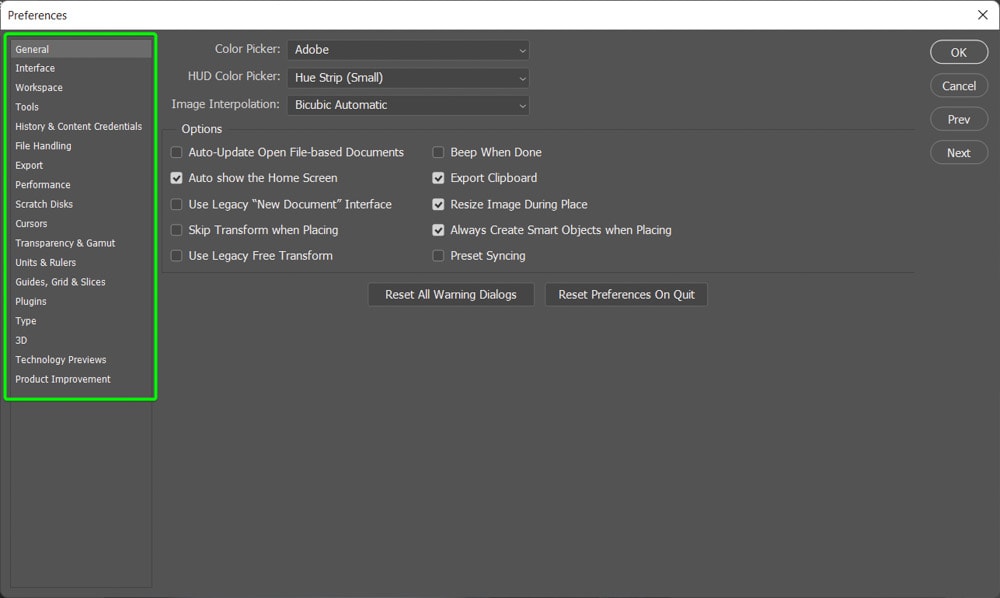Expand the HUD Color Picker dropdown

408,78
